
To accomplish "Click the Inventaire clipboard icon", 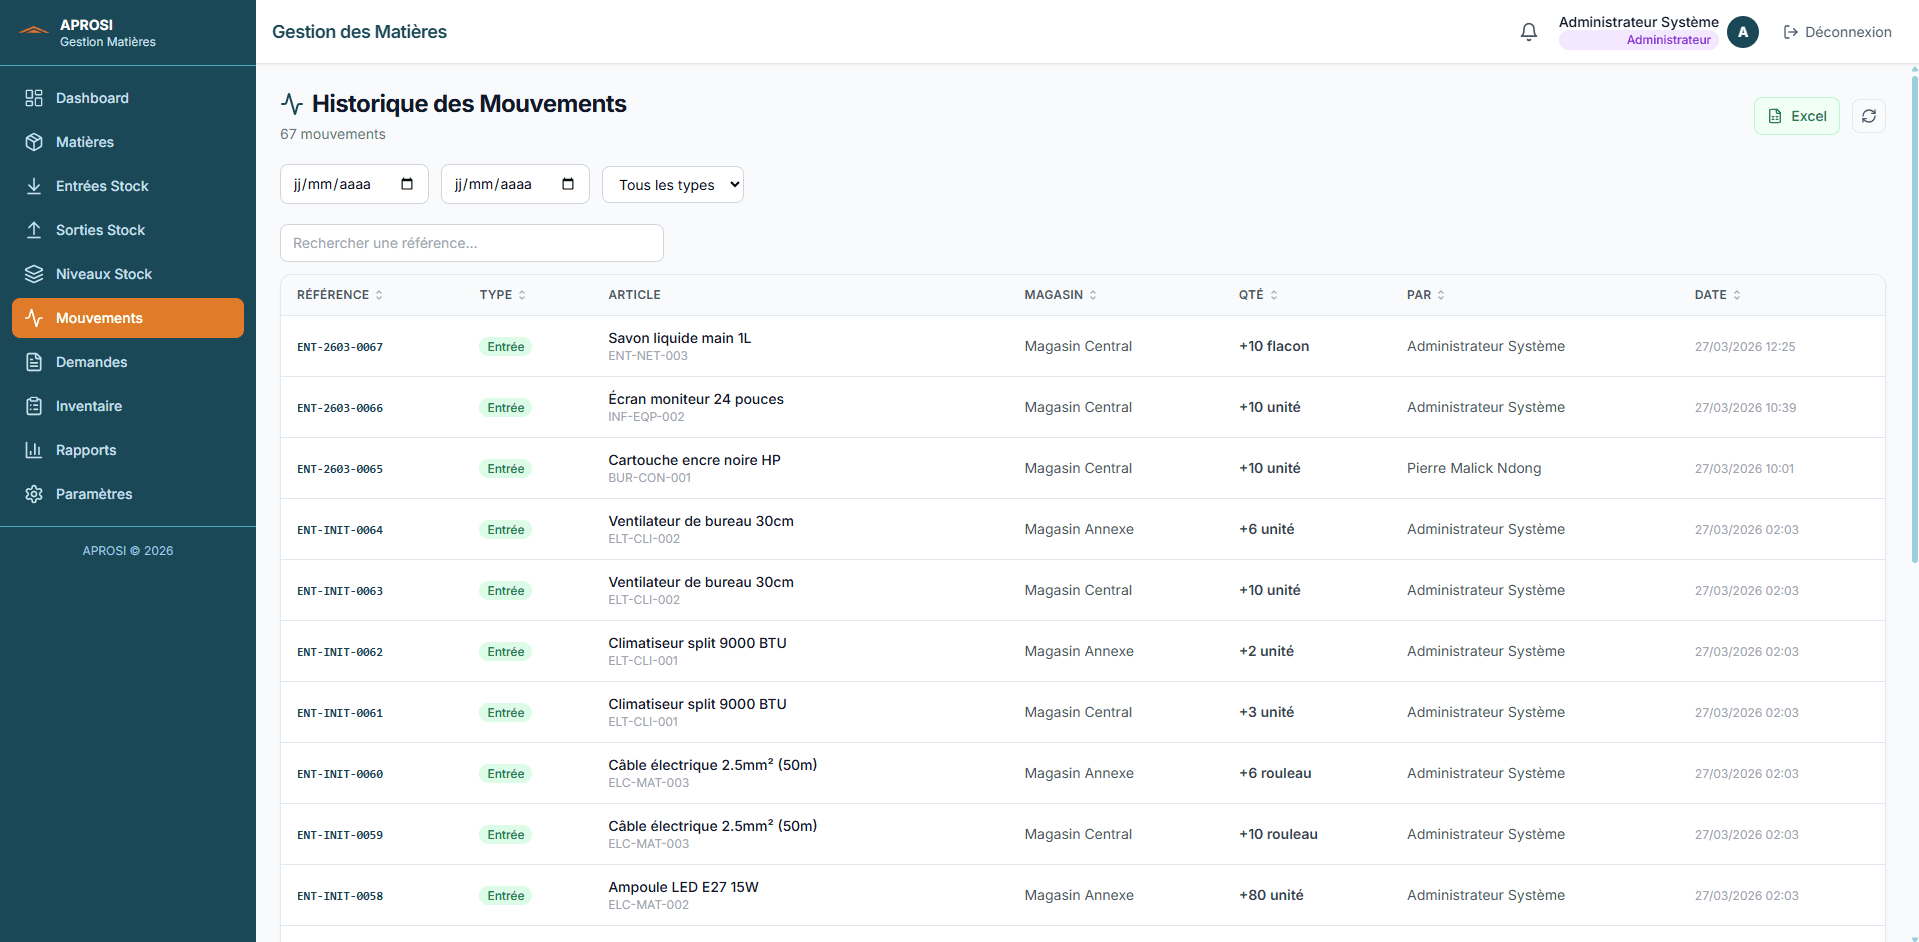I will pyautogui.click(x=34, y=406).
